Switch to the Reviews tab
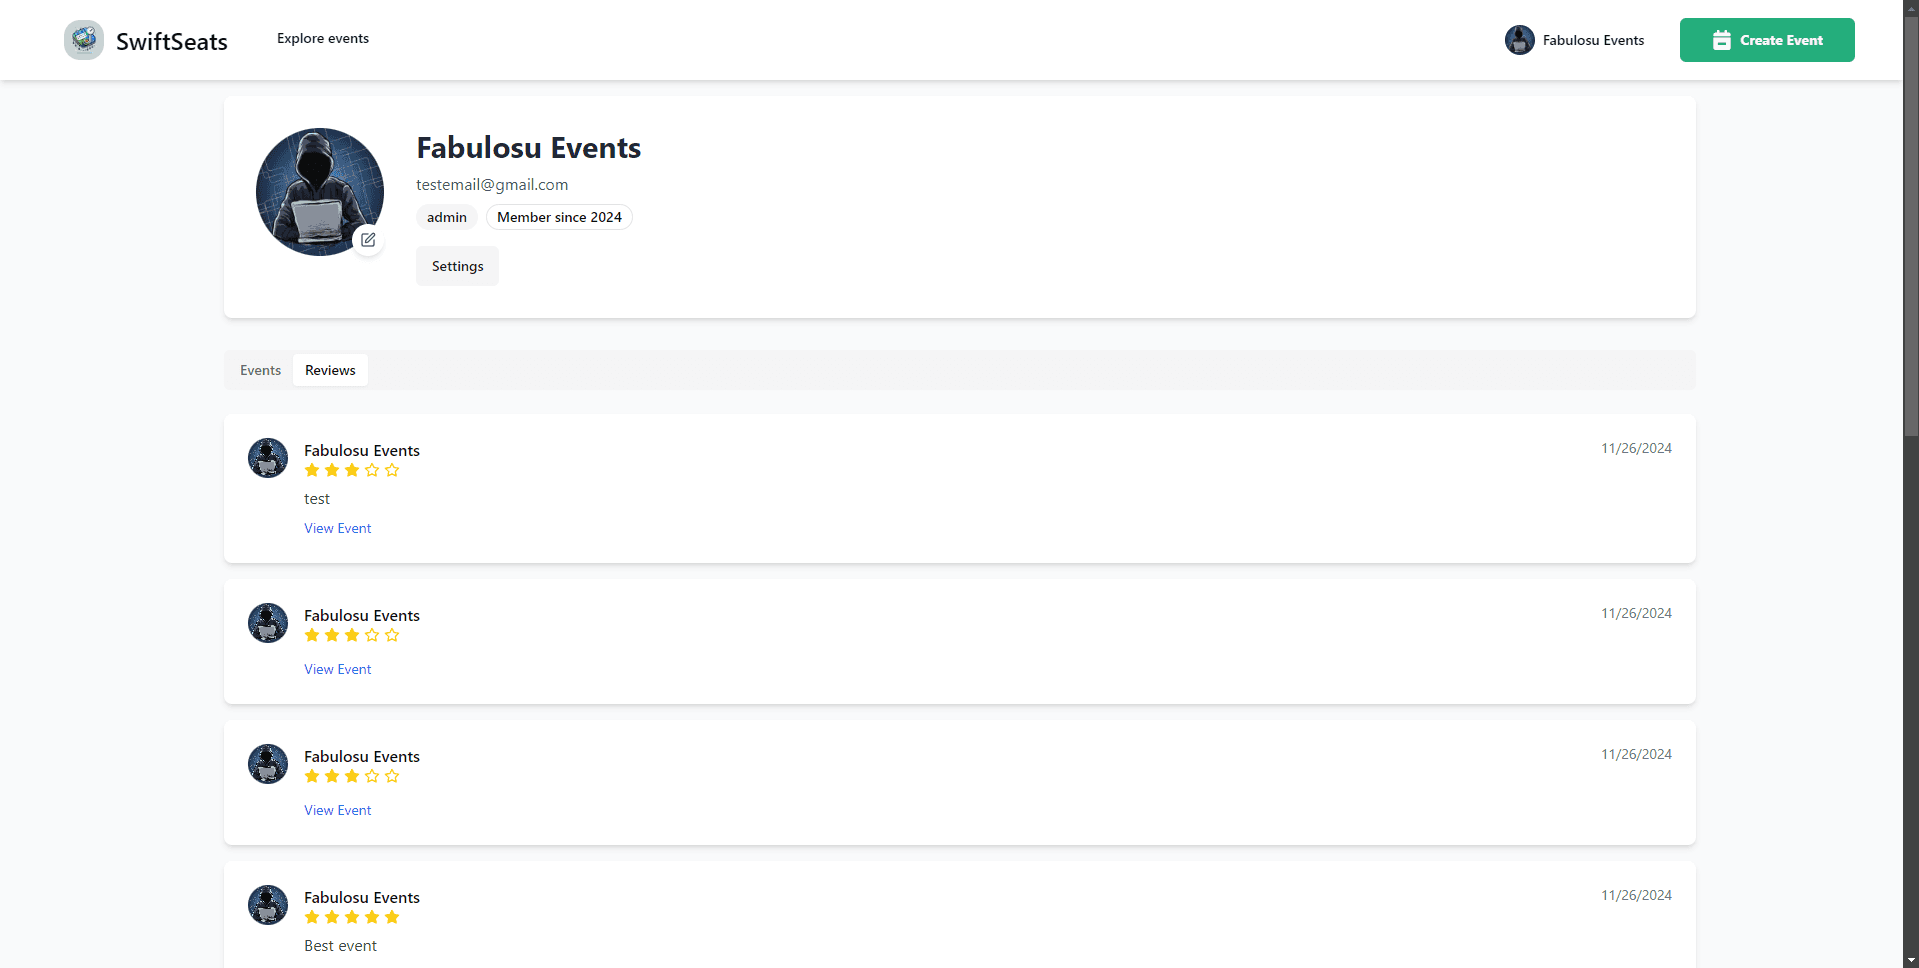1919x968 pixels. coord(329,369)
